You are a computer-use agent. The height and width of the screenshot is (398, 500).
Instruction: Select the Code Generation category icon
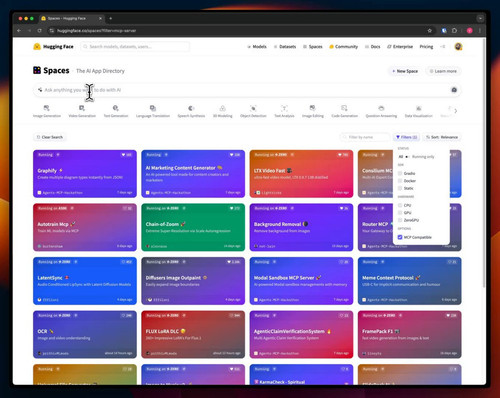344,108
